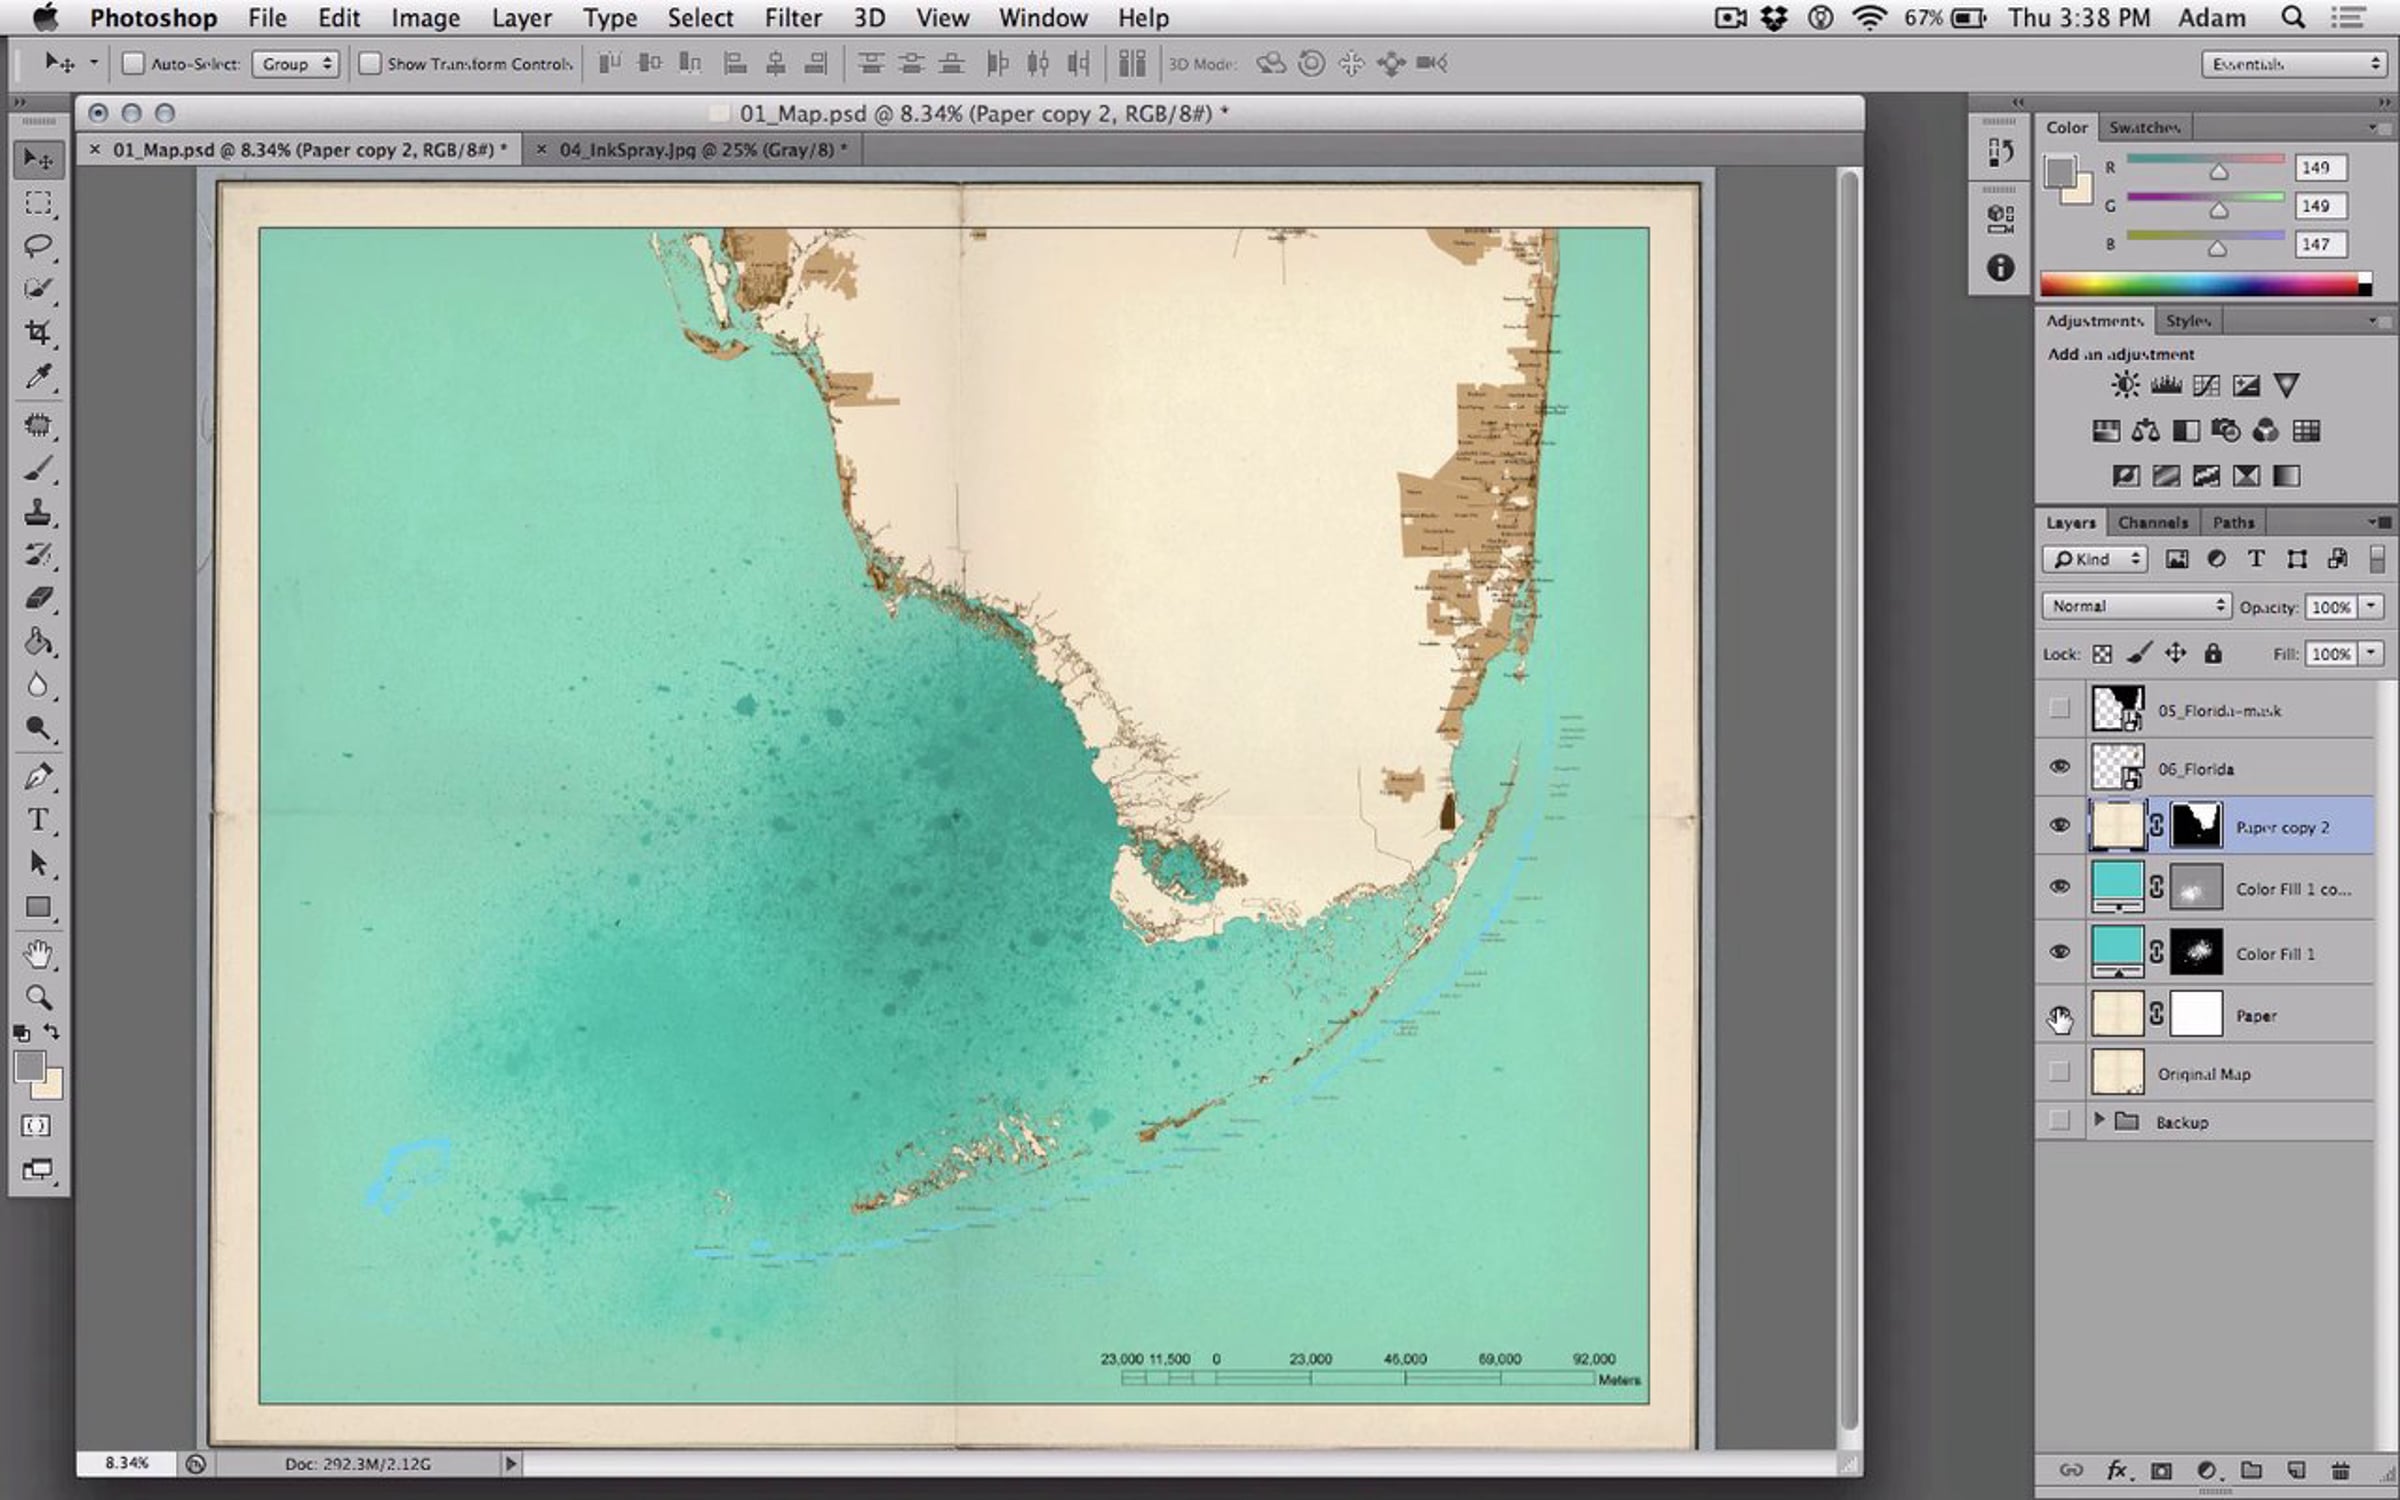Open the Filter menu
2400x1500 pixels.
pos(793,18)
